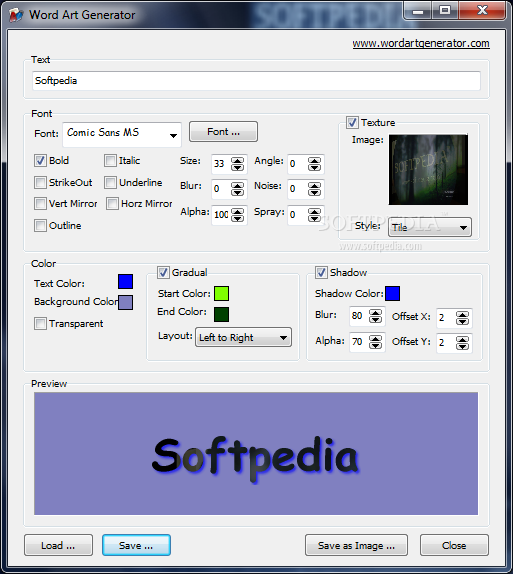The image size is (513, 574).
Task: Enable the Horz Mirror checkbox
Action: tap(112, 204)
